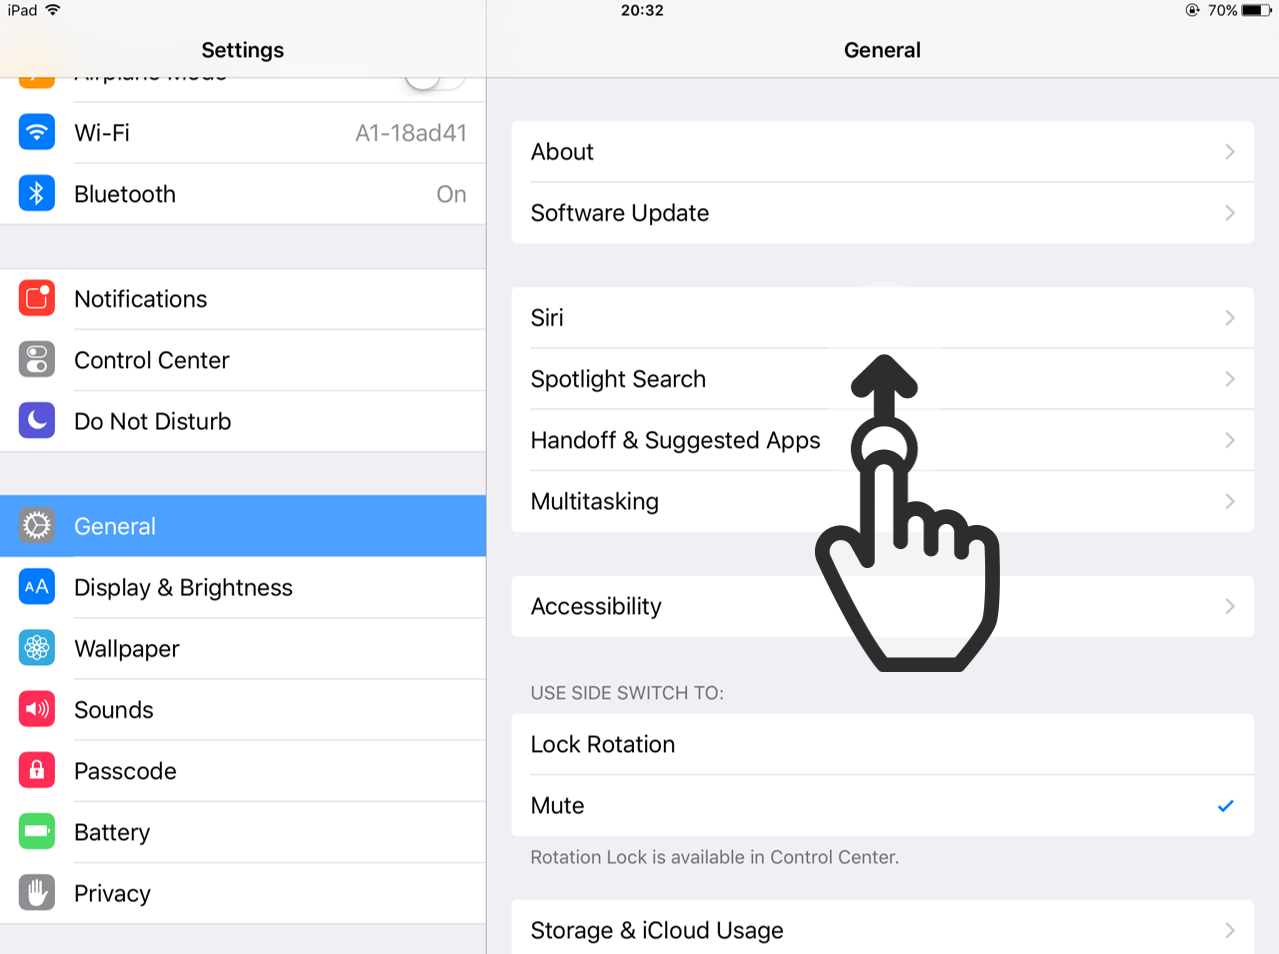Tap the Bluetooth icon in settings list
This screenshot has height=954, width=1279.
point(37,193)
